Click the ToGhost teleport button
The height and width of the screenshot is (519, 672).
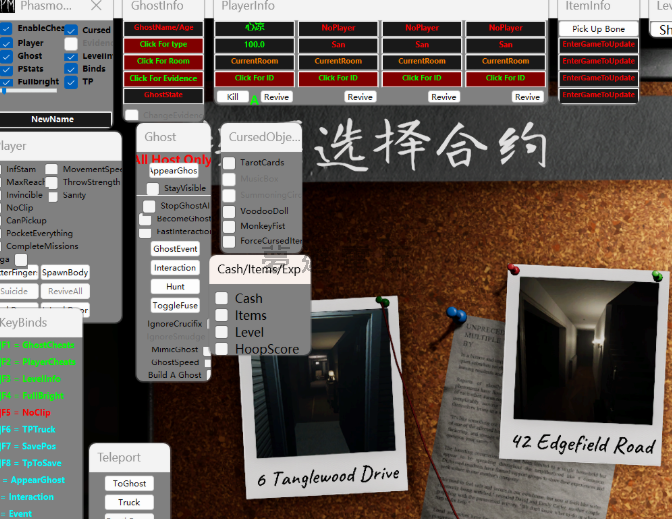point(129,483)
